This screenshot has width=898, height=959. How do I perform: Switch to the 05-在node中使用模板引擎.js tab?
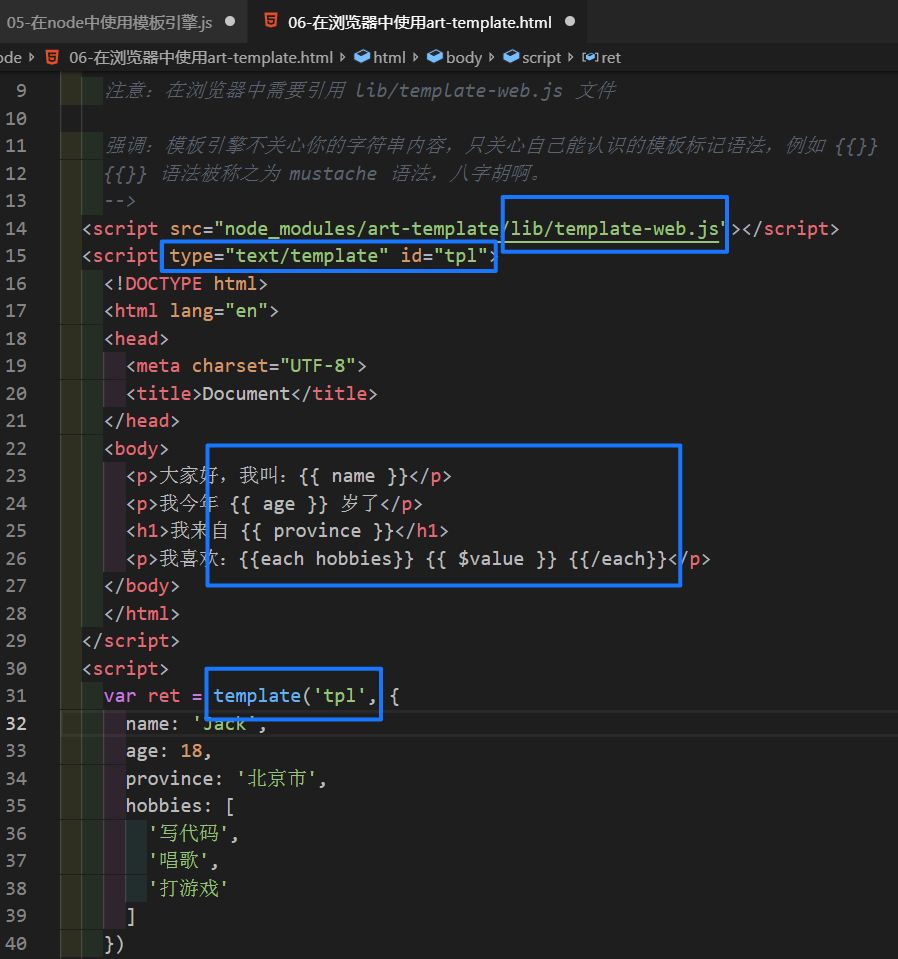pos(109,23)
